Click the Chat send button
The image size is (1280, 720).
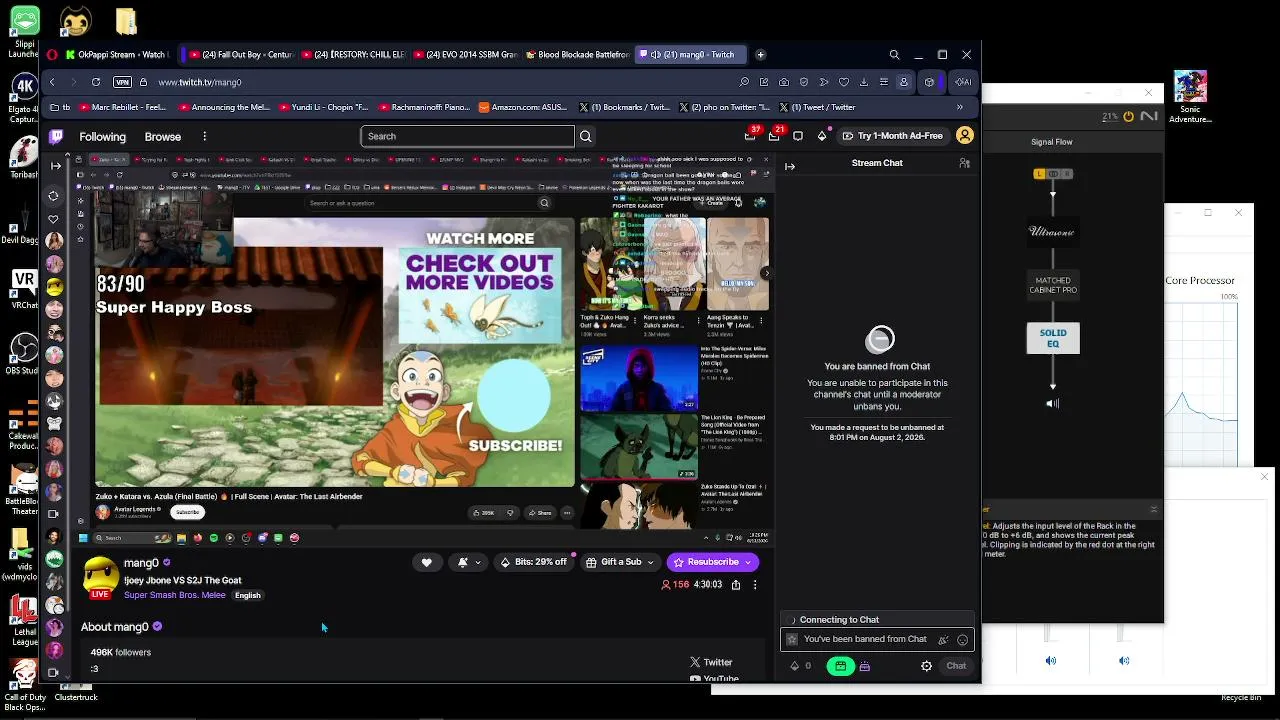956,666
